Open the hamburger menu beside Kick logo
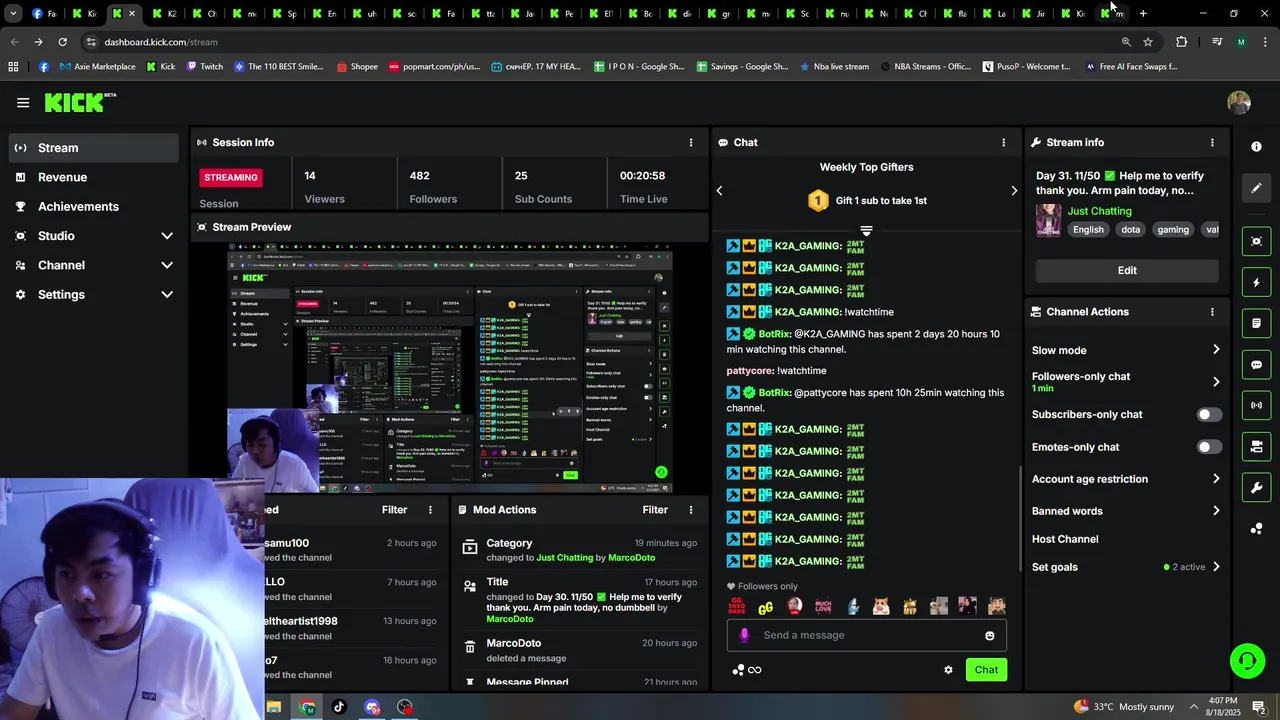 23,102
